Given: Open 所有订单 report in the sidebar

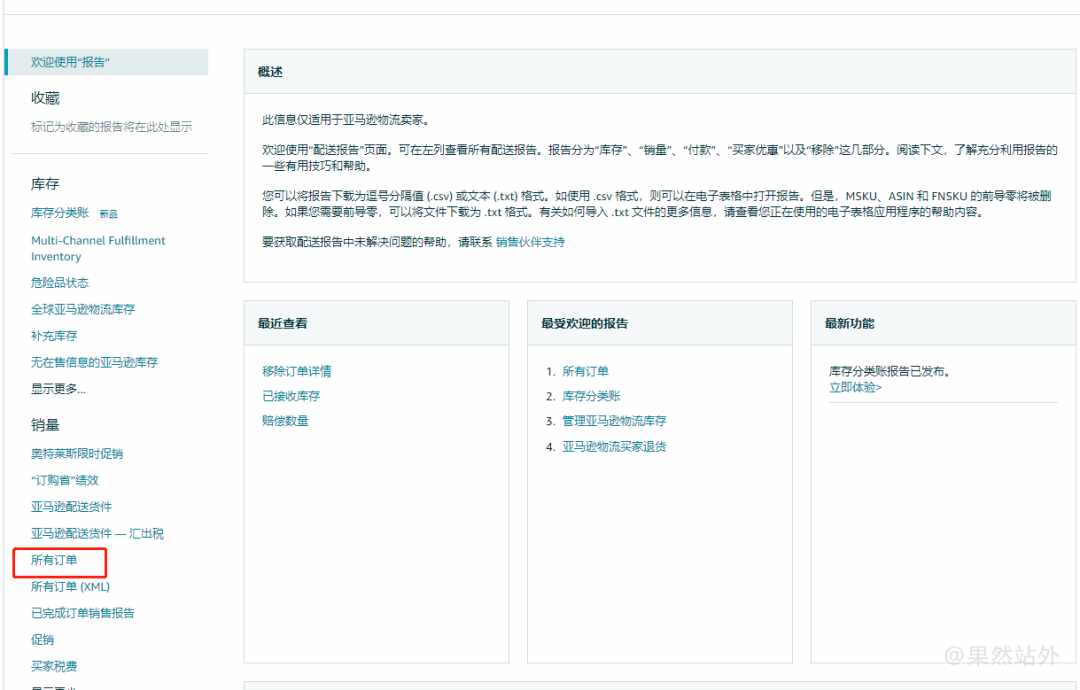Looking at the screenshot, I should click(x=54, y=560).
